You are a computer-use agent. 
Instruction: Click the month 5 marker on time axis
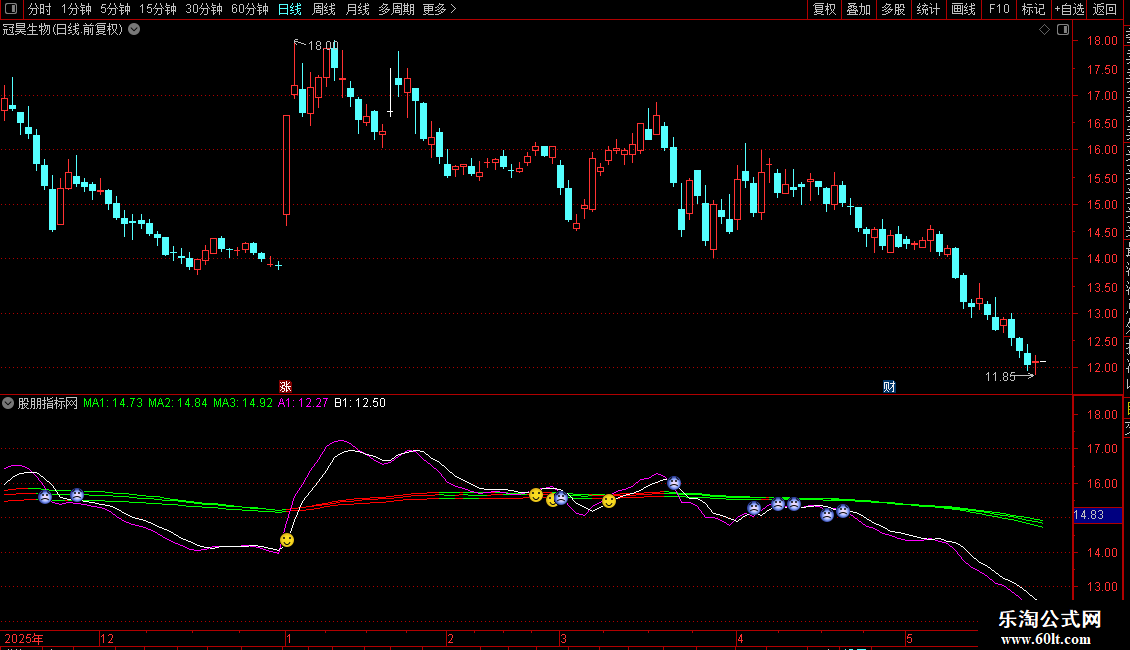tap(909, 638)
